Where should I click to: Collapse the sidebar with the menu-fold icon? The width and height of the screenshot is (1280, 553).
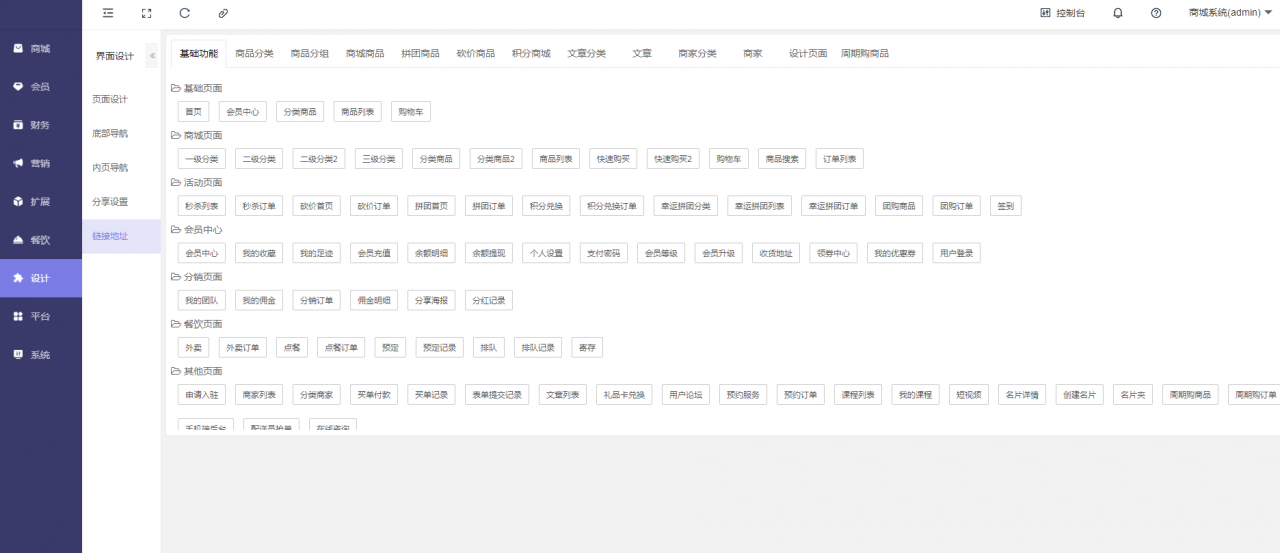pyautogui.click(x=108, y=13)
